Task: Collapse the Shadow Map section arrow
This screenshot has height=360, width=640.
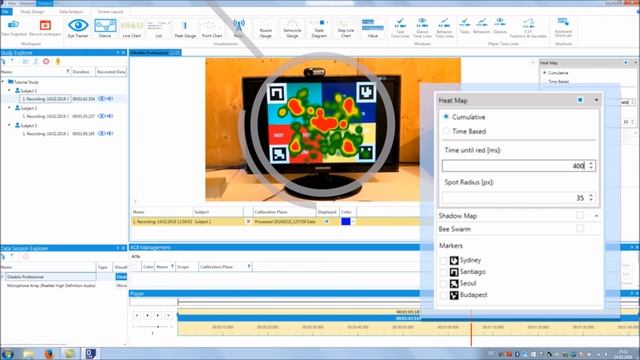Action: (596, 216)
